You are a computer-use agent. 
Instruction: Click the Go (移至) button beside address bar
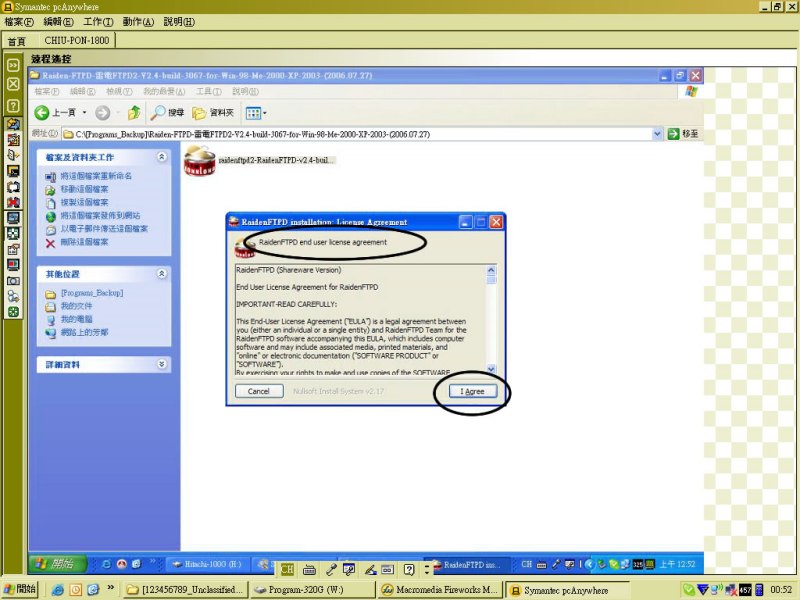pos(683,134)
